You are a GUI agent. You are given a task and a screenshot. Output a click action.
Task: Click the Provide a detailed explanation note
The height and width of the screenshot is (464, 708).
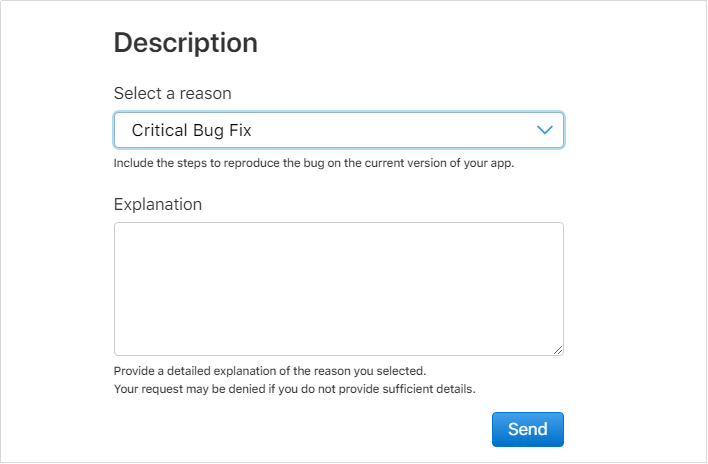coord(270,371)
